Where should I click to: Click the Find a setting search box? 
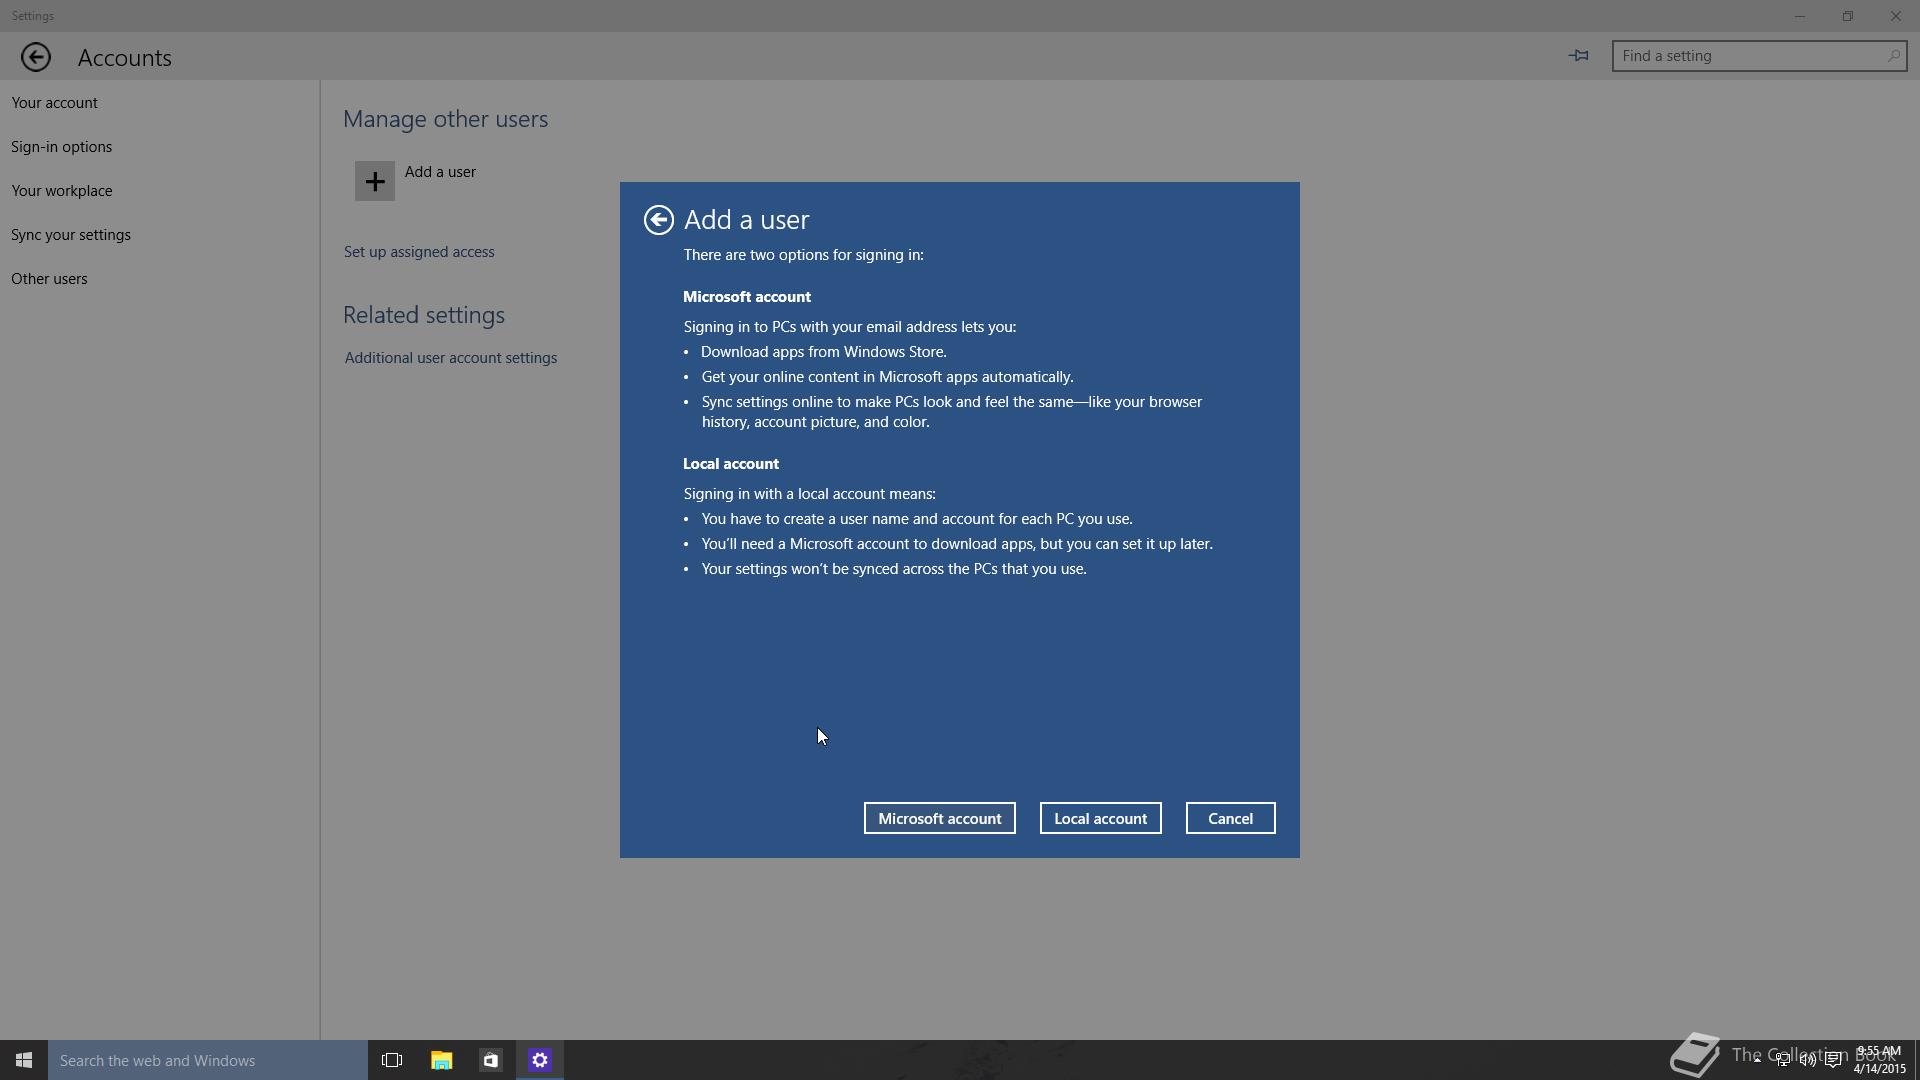[x=1759, y=56]
